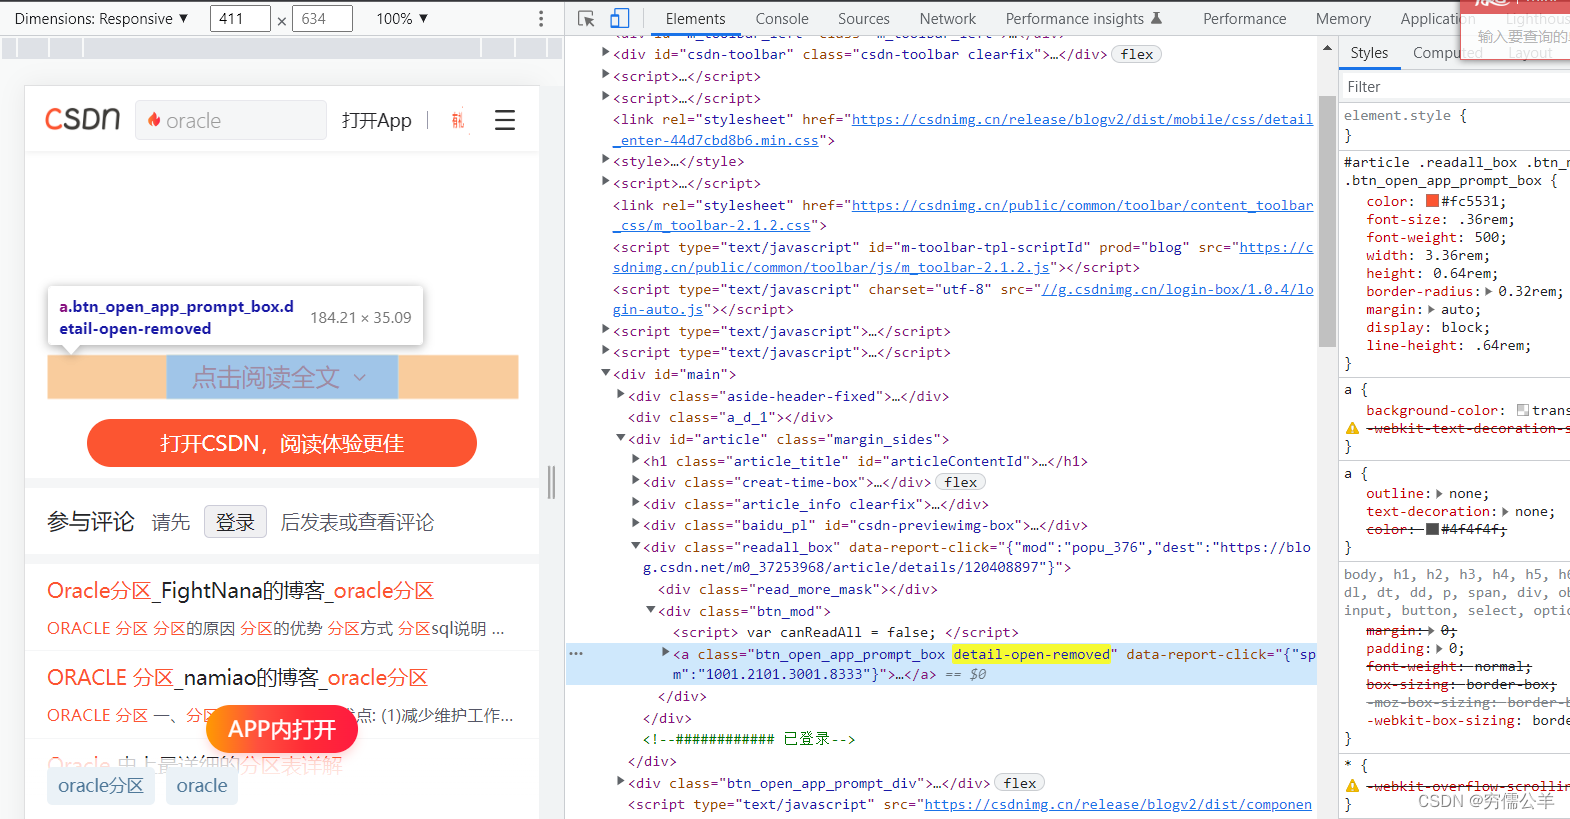Viewport: 1570px width, 819px height.
Task: Expand the btn_open_app_prompt_div node
Action: pos(620,782)
